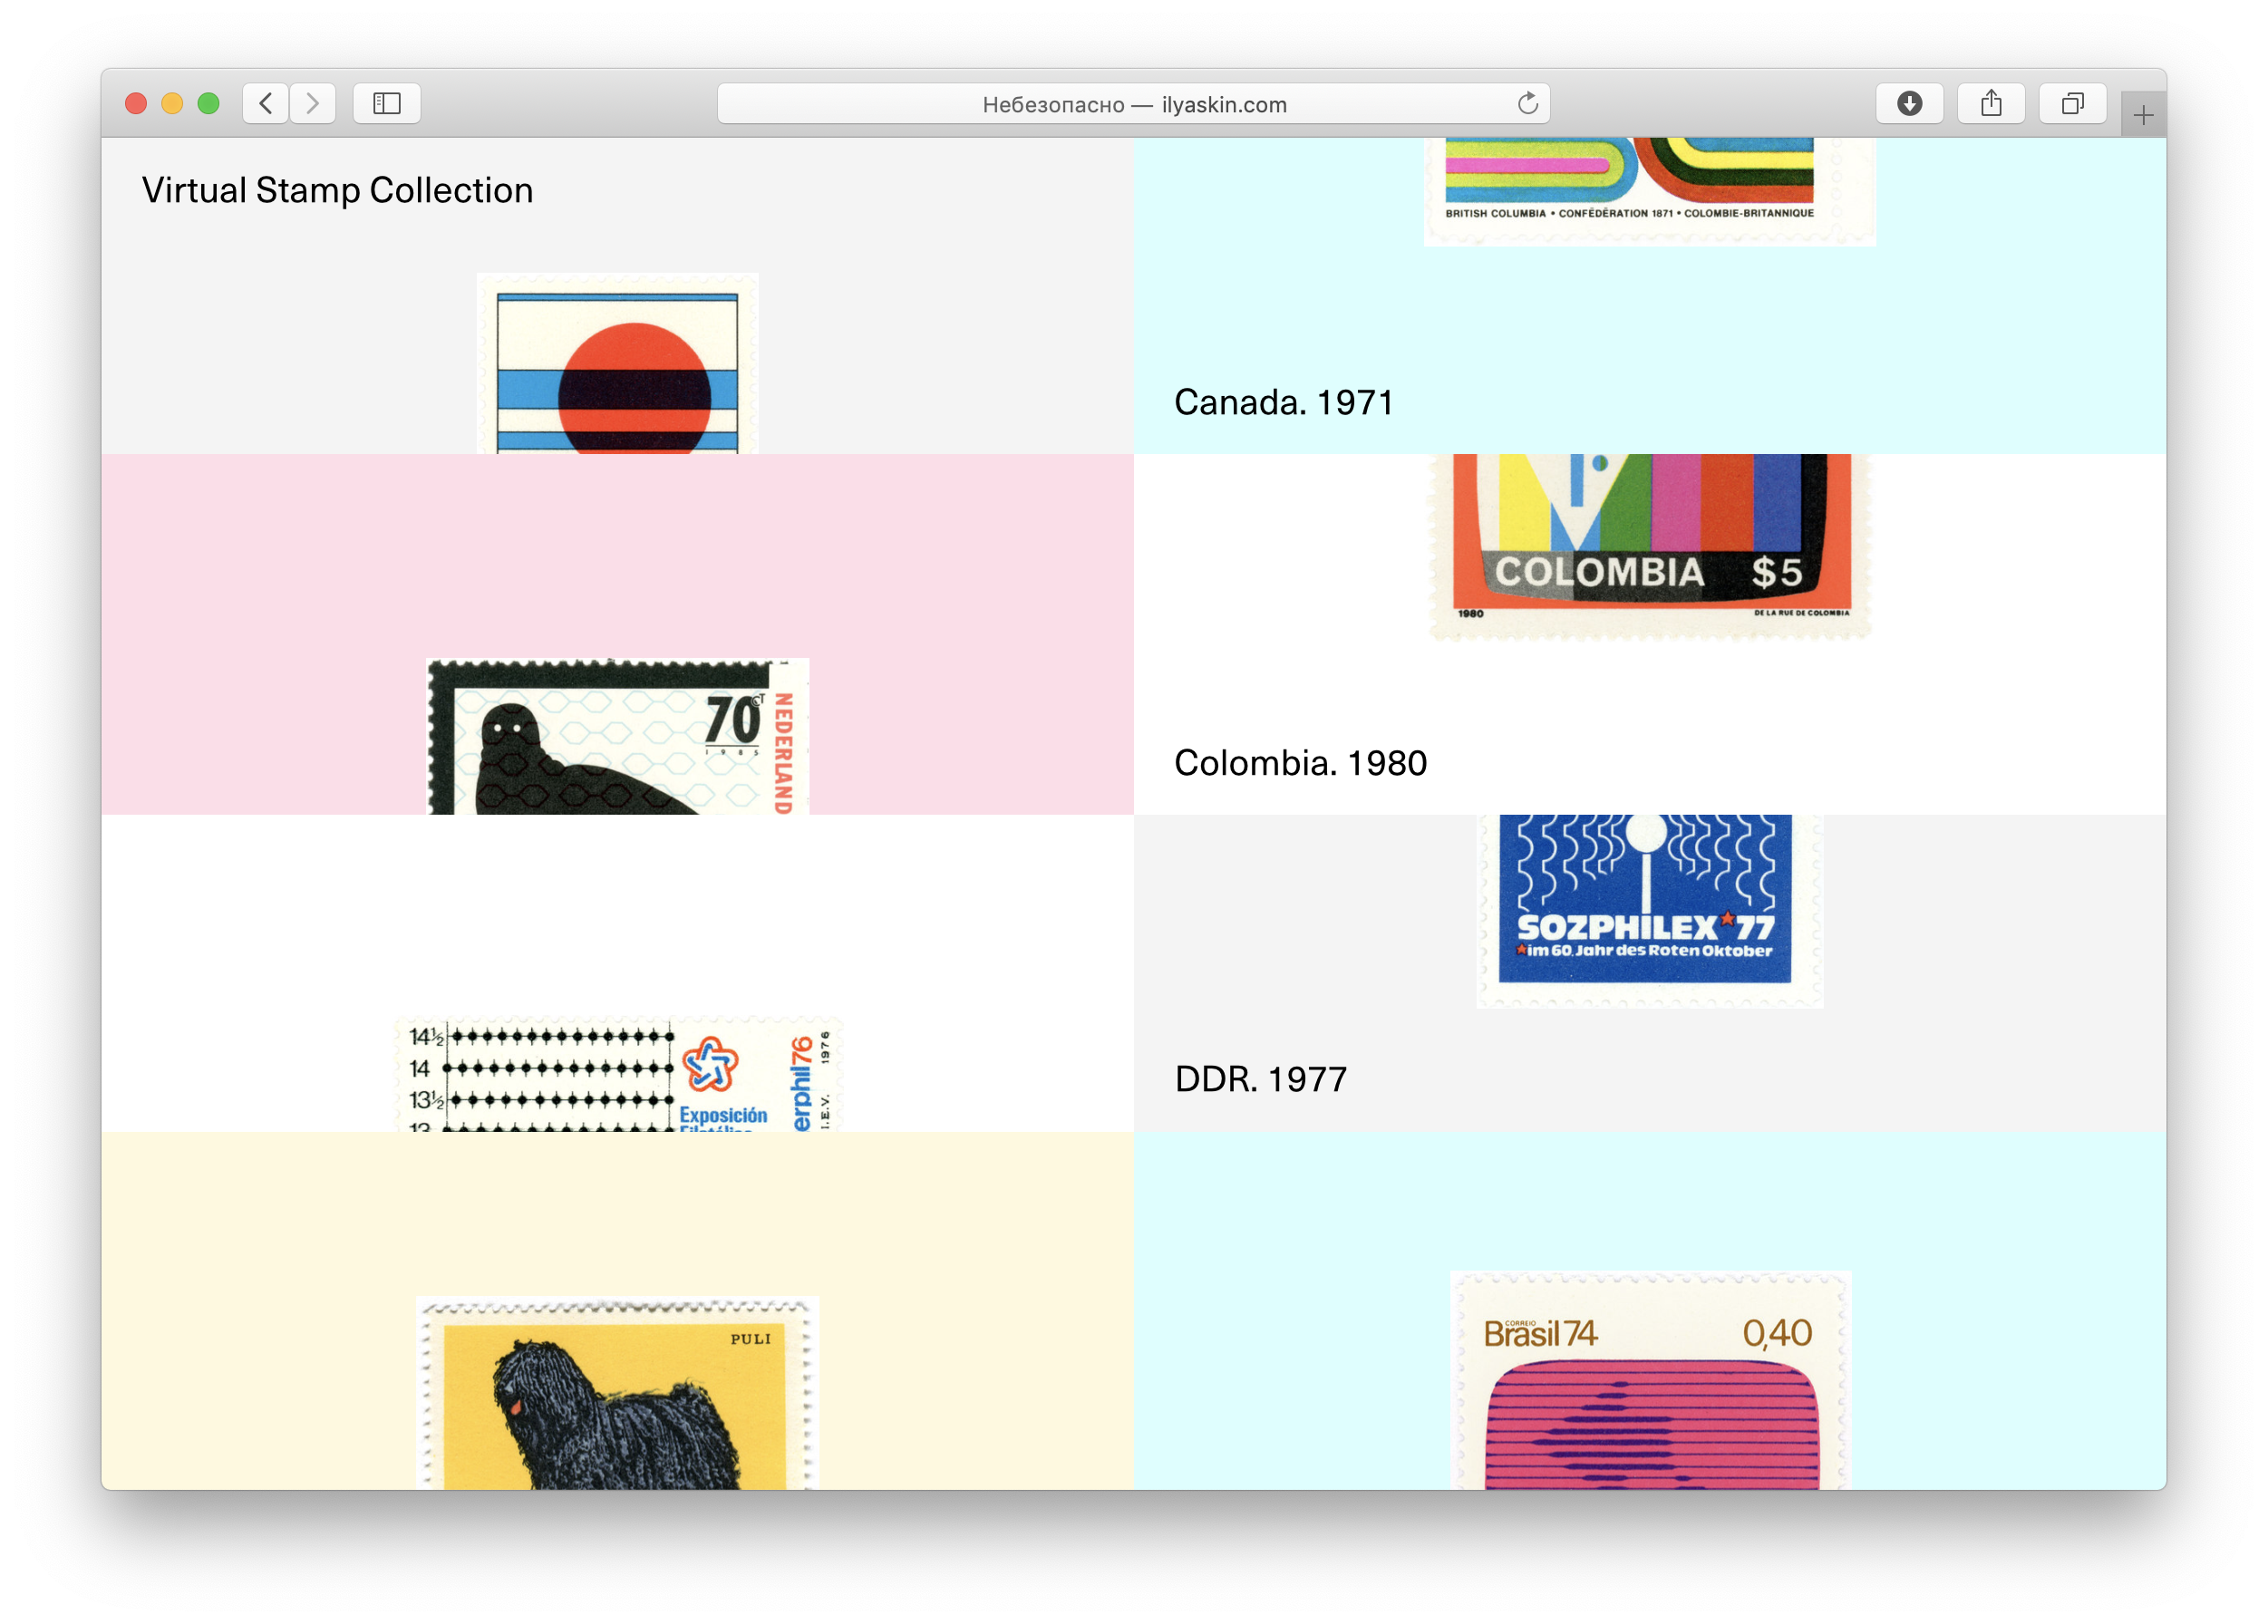2268x1624 pixels.
Task: Open a new tab with plus button
Action: coord(2142,116)
